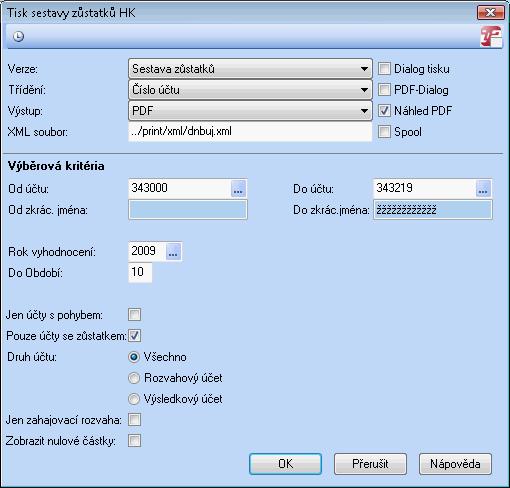Open the lookup button beside Od účtu
Viewport: 510px width, 488px height.
[x=238, y=188]
